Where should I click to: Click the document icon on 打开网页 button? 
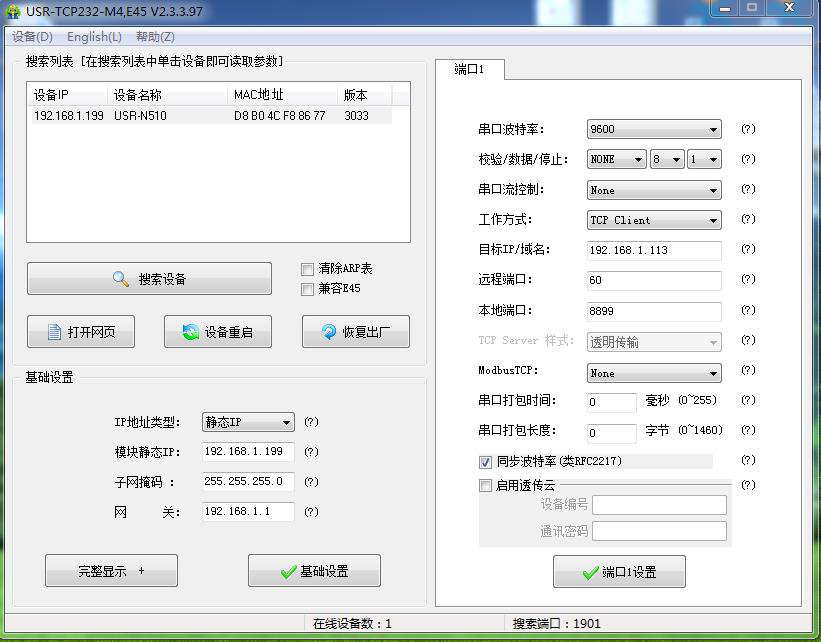[x=53, y=333]
